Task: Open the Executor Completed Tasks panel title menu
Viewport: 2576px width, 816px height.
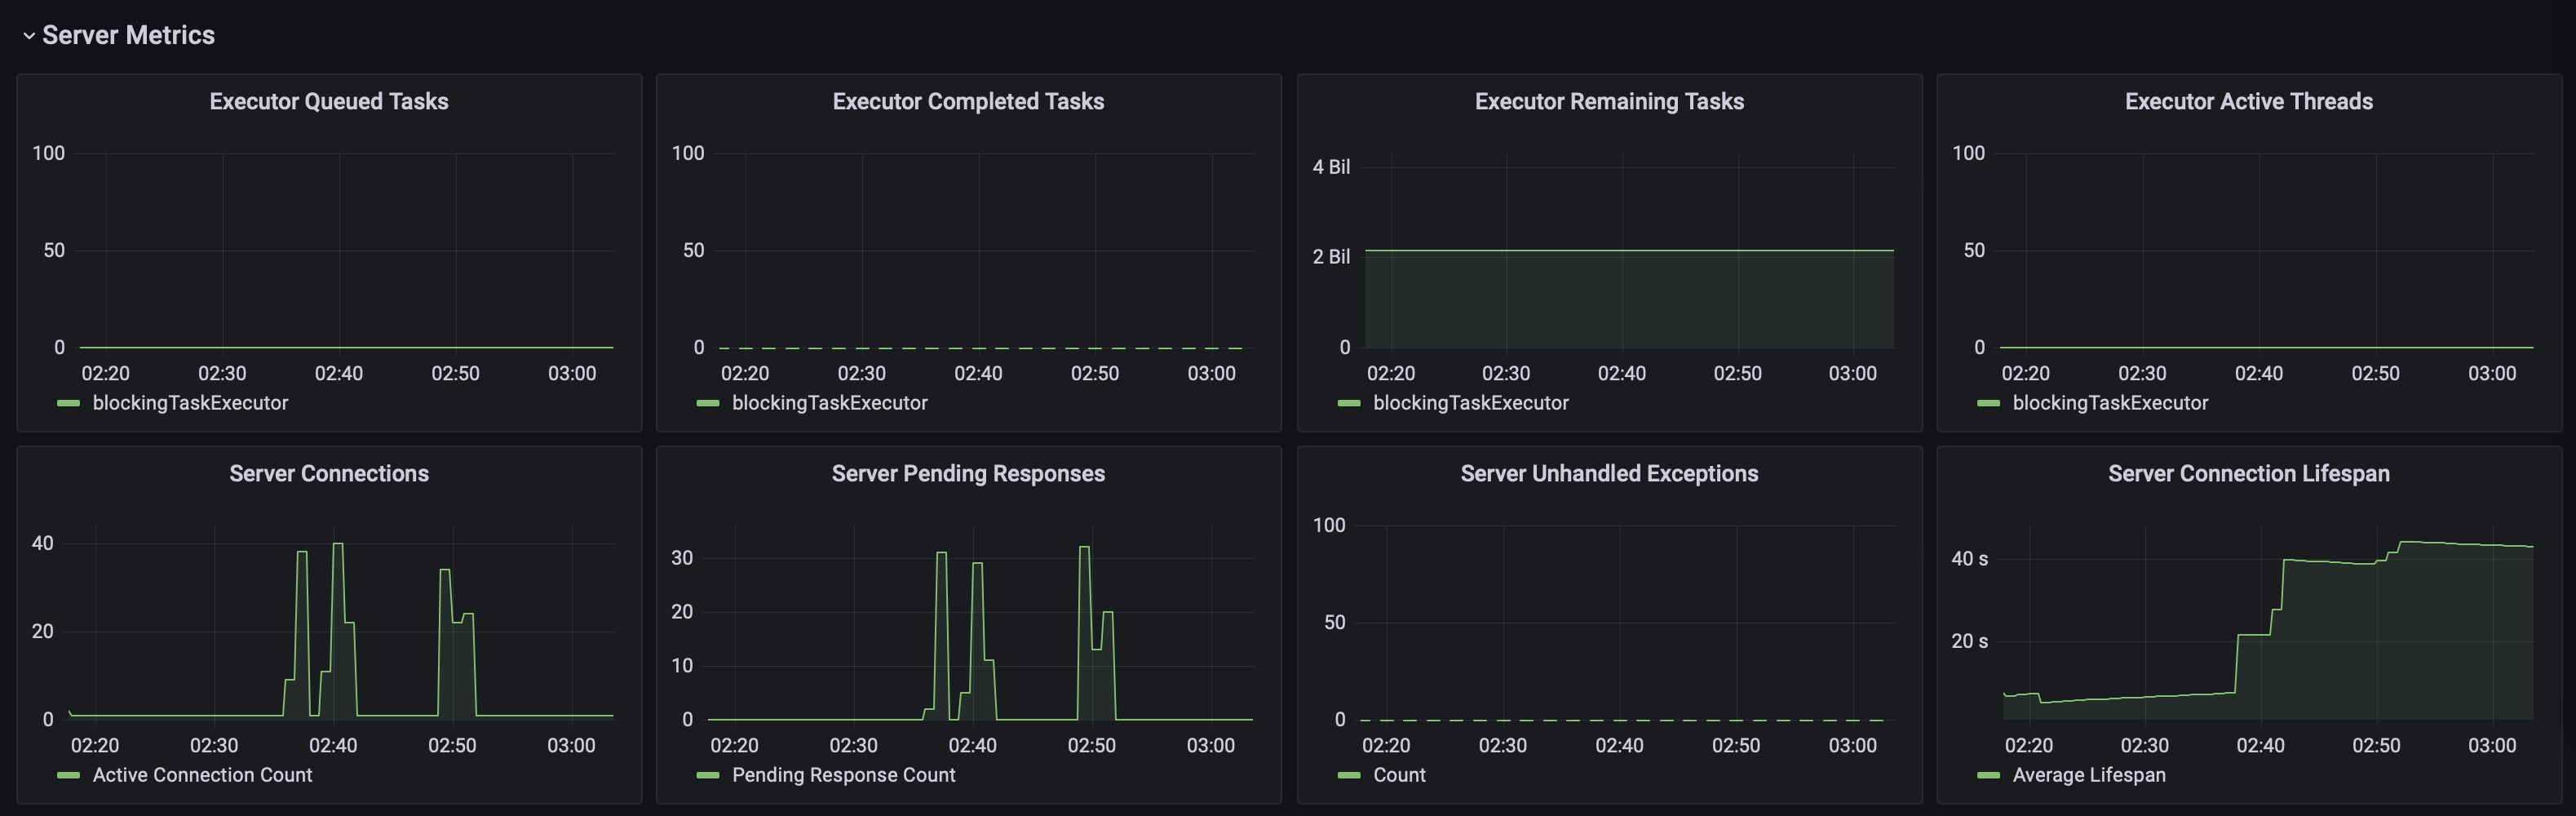Action: pos(968,101)
